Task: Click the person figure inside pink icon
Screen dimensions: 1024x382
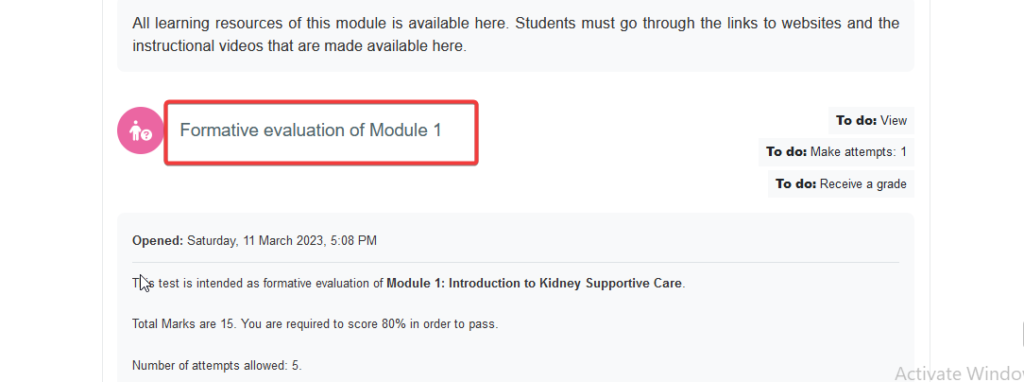Action: pyautogui.click(x=136, y=131)
